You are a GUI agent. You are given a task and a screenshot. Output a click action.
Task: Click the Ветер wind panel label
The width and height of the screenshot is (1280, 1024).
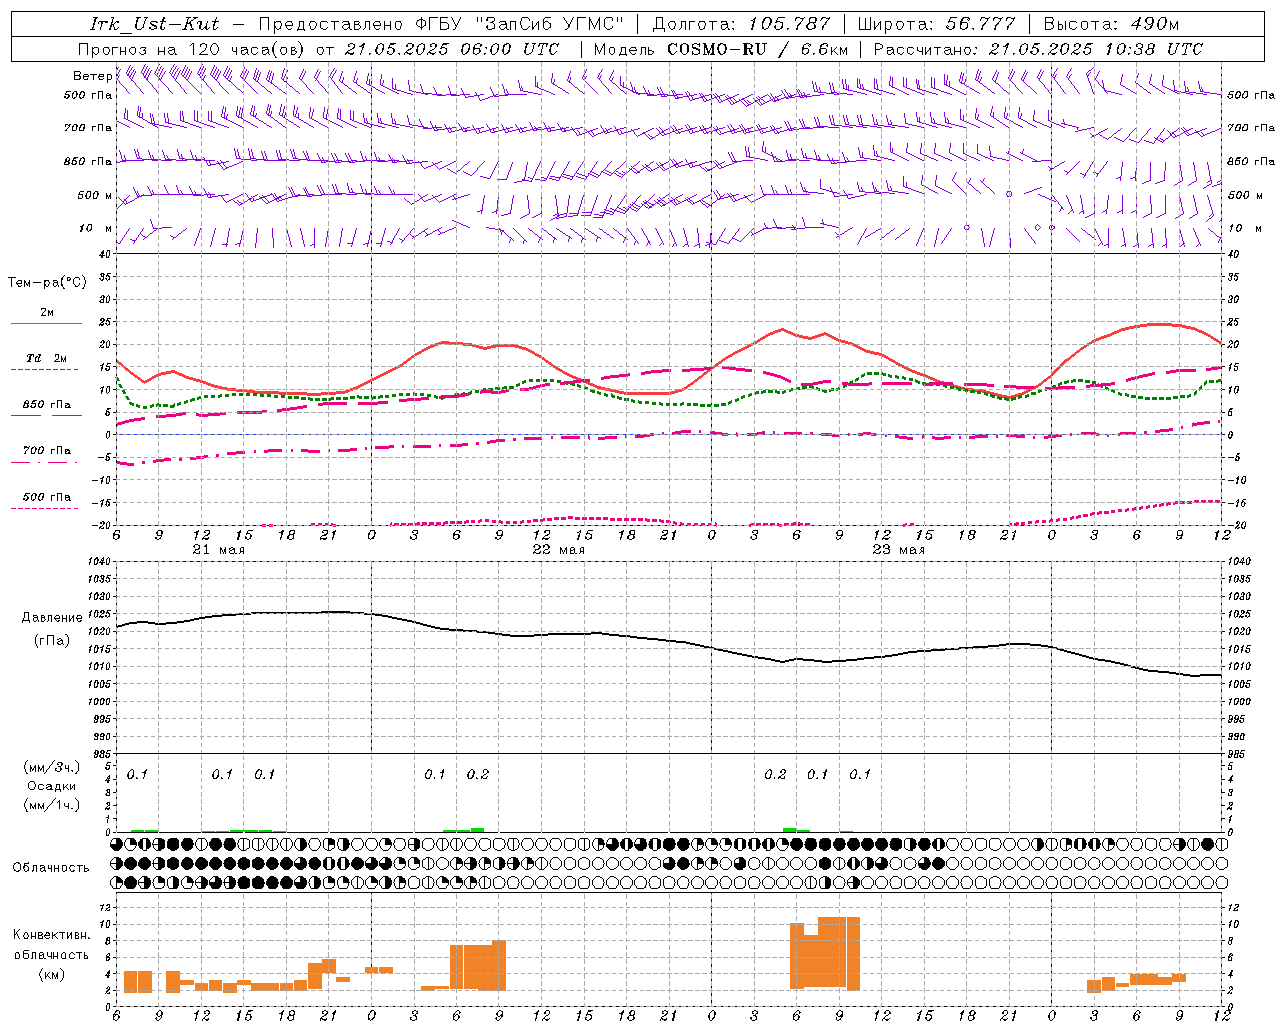click(x=92, y=76)
